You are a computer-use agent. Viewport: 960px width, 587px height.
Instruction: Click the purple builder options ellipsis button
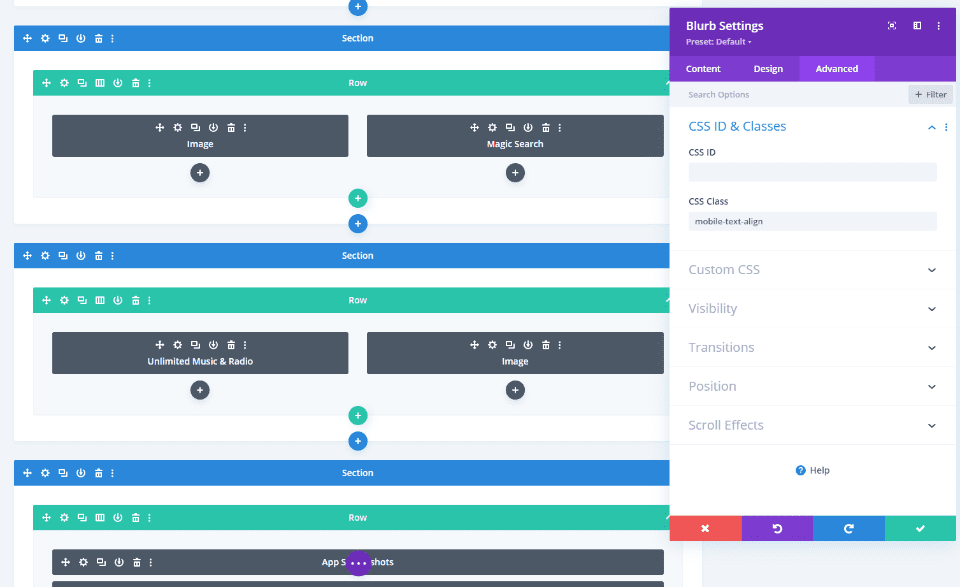[x=358, y=563]
